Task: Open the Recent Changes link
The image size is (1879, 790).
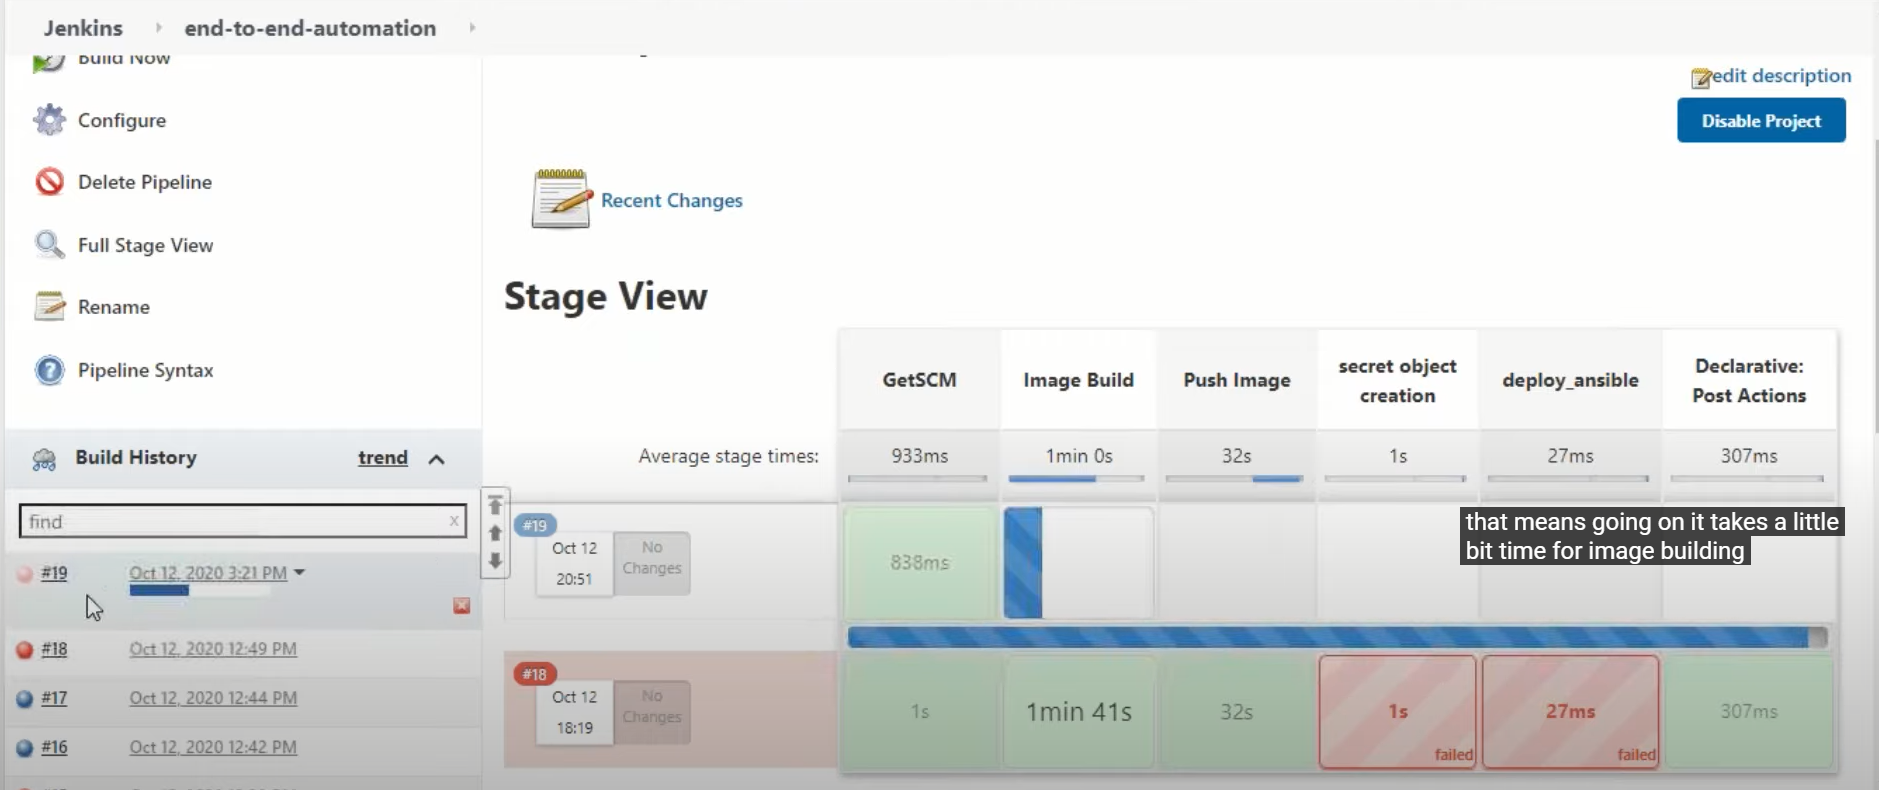Action: [x=672, y=200]
